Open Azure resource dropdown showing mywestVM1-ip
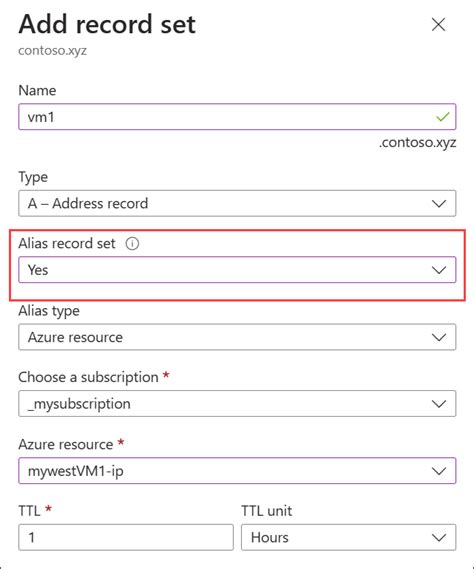The image size is (474, 569). click(237, 471)
